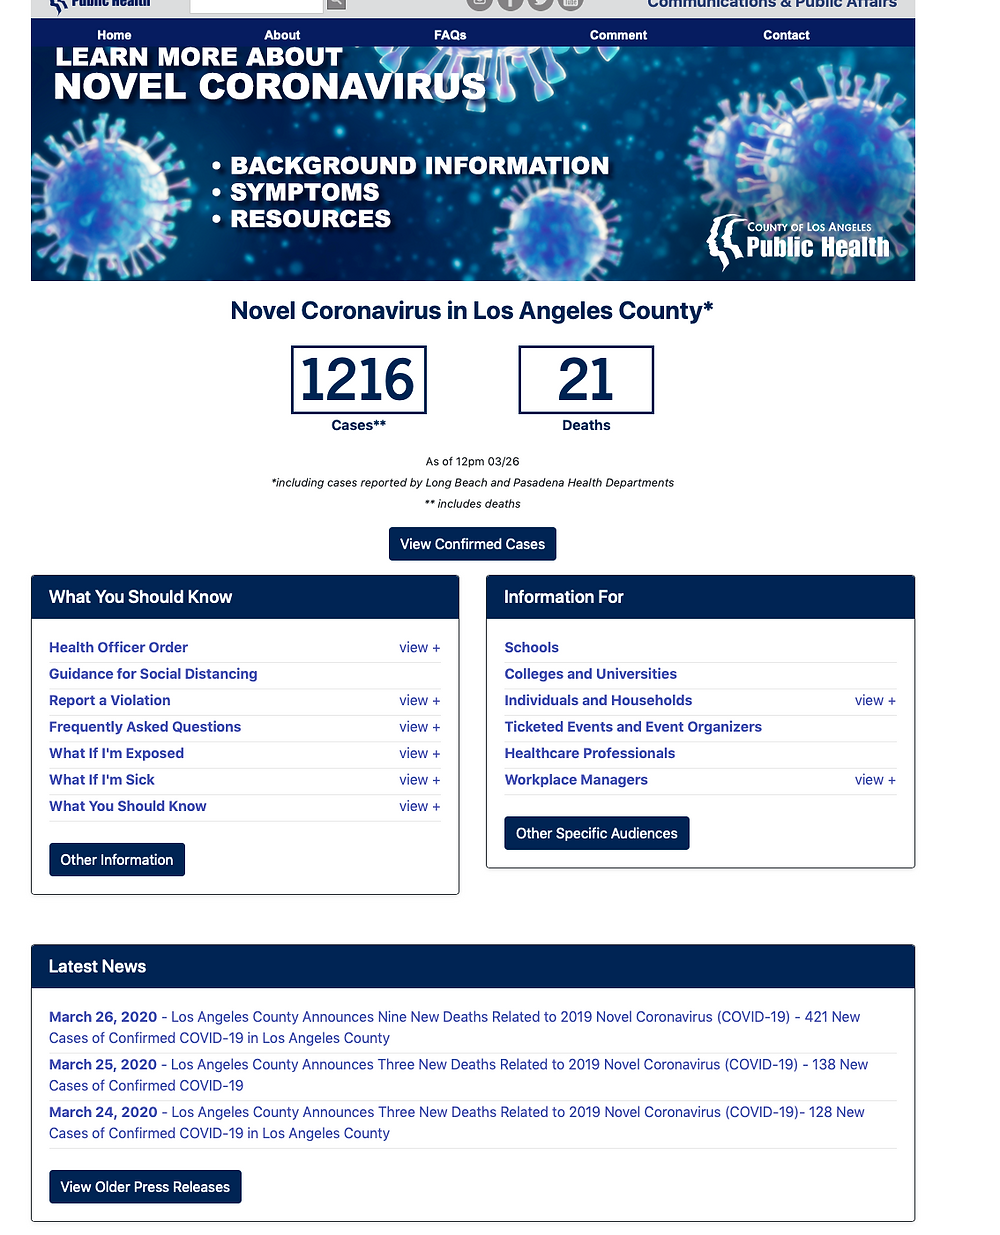Image resolution: width=1000 pixels, height=1235 pixels.
Task: Click the ** includes deaths footnote
Action: tap(472, 504)
